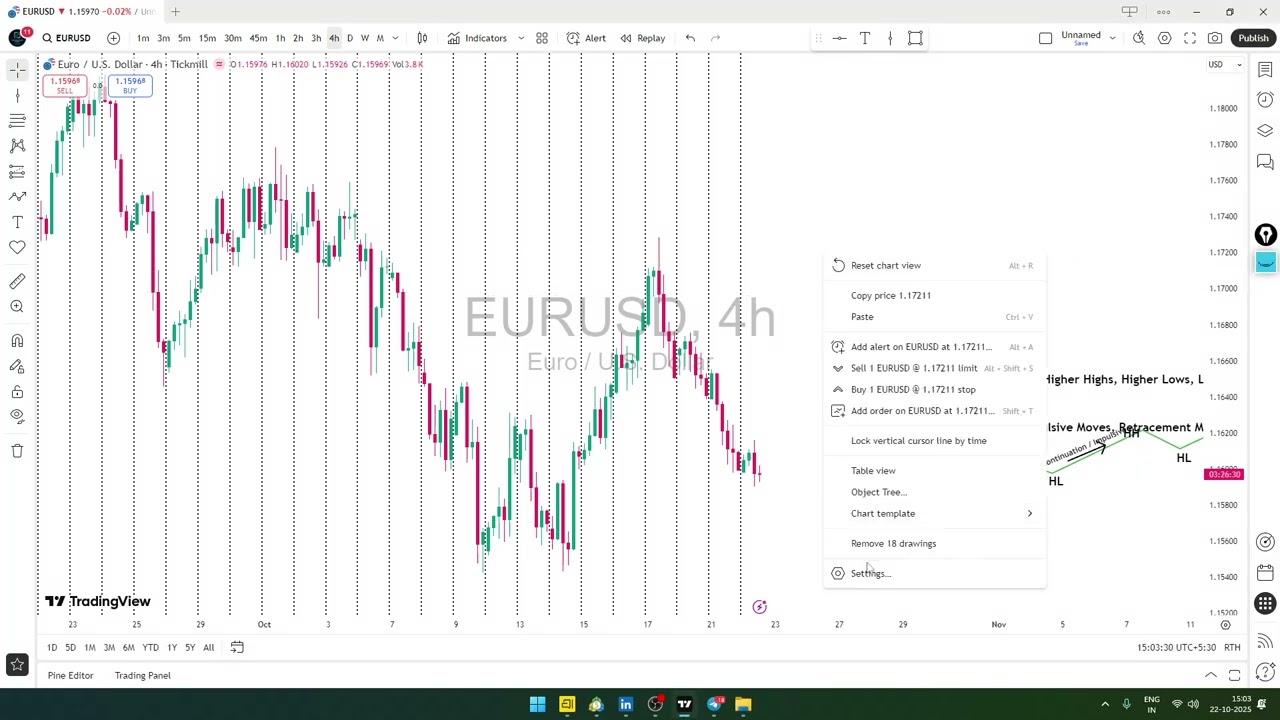Select the Text tool in left toolbar

(17, 222)
